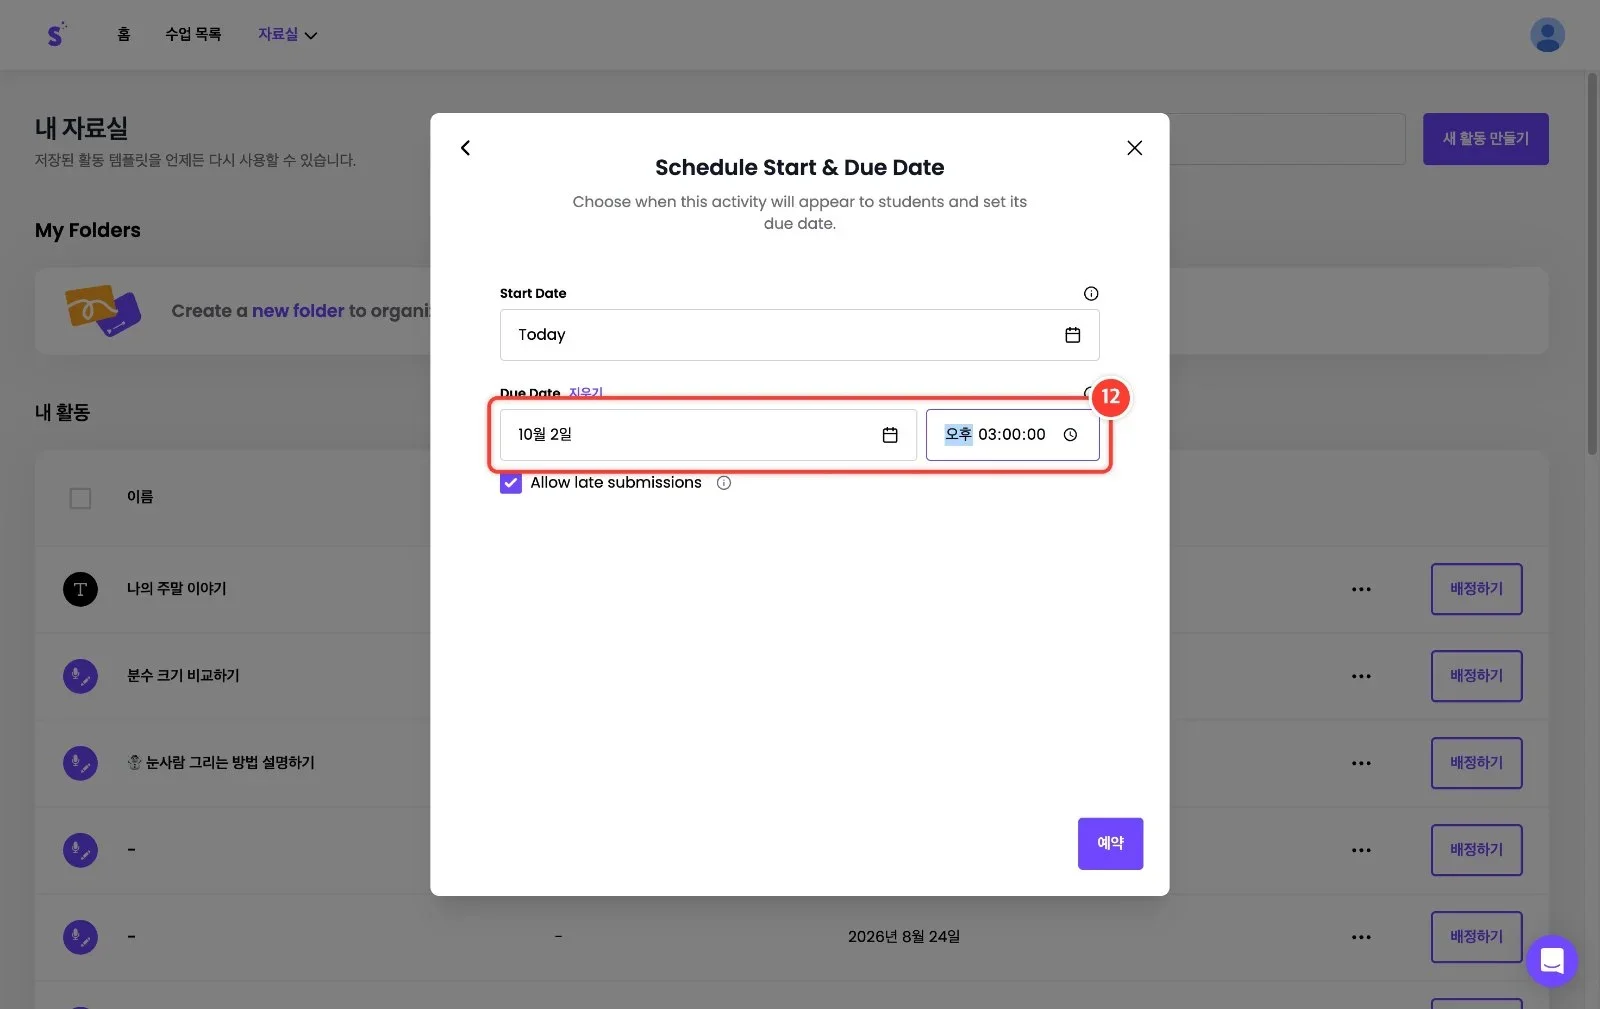Open the user profile avatar
The width and height of the screenshot is (1600, 1009).
(1547, 35)
